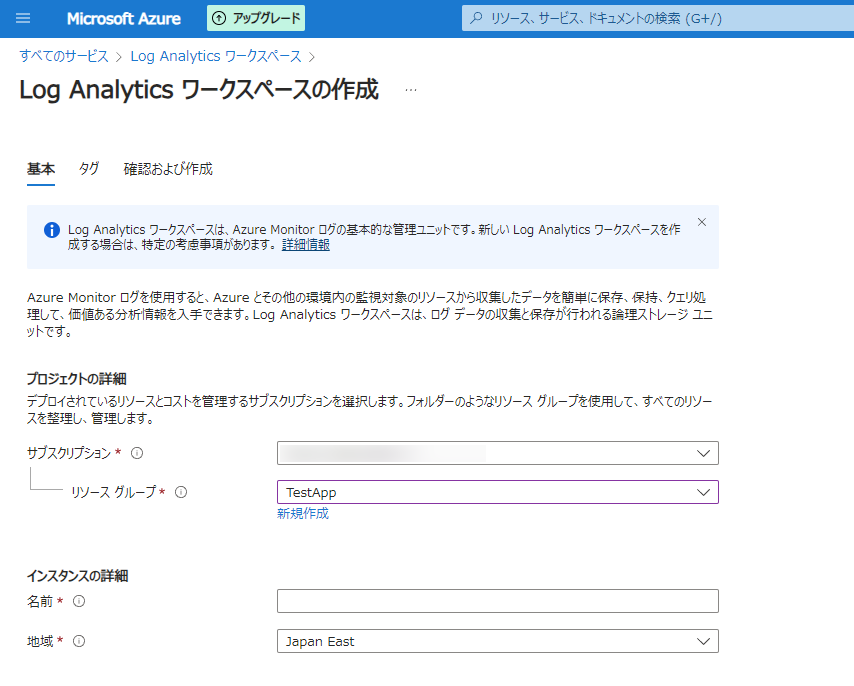
Task: Click the blue info icon in banner
Action: click(x=52, y=230)
